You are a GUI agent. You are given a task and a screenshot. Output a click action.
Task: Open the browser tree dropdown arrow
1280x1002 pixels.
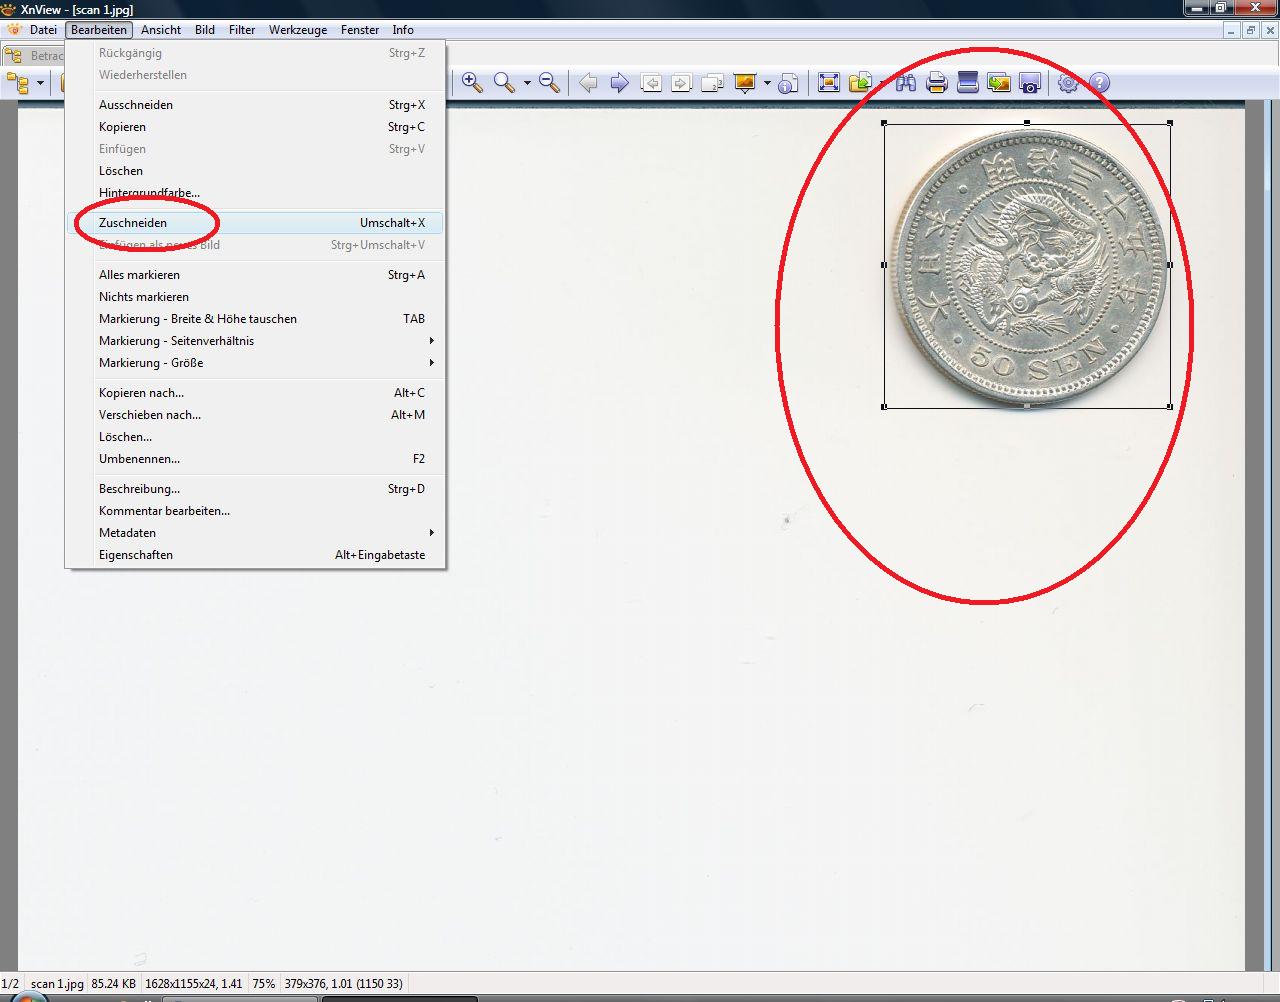point(40,83)
